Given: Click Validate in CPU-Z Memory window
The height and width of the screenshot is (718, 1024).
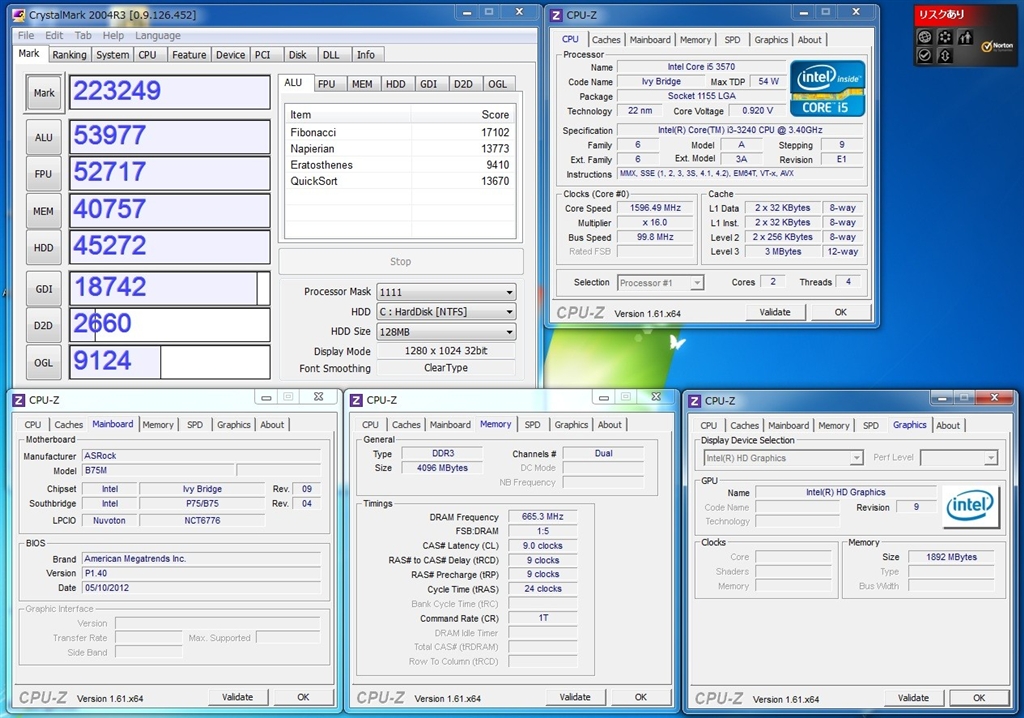Looking at the screenshot, I should (x=575, y=697).
